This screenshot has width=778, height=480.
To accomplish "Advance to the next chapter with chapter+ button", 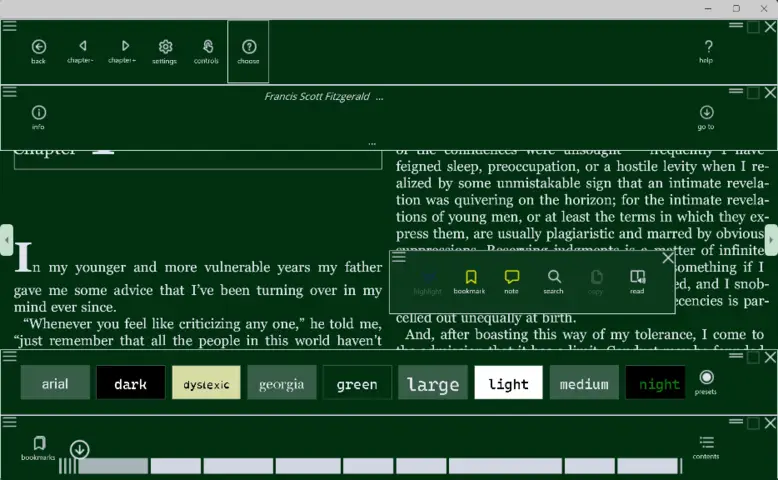I will [122, 52].
